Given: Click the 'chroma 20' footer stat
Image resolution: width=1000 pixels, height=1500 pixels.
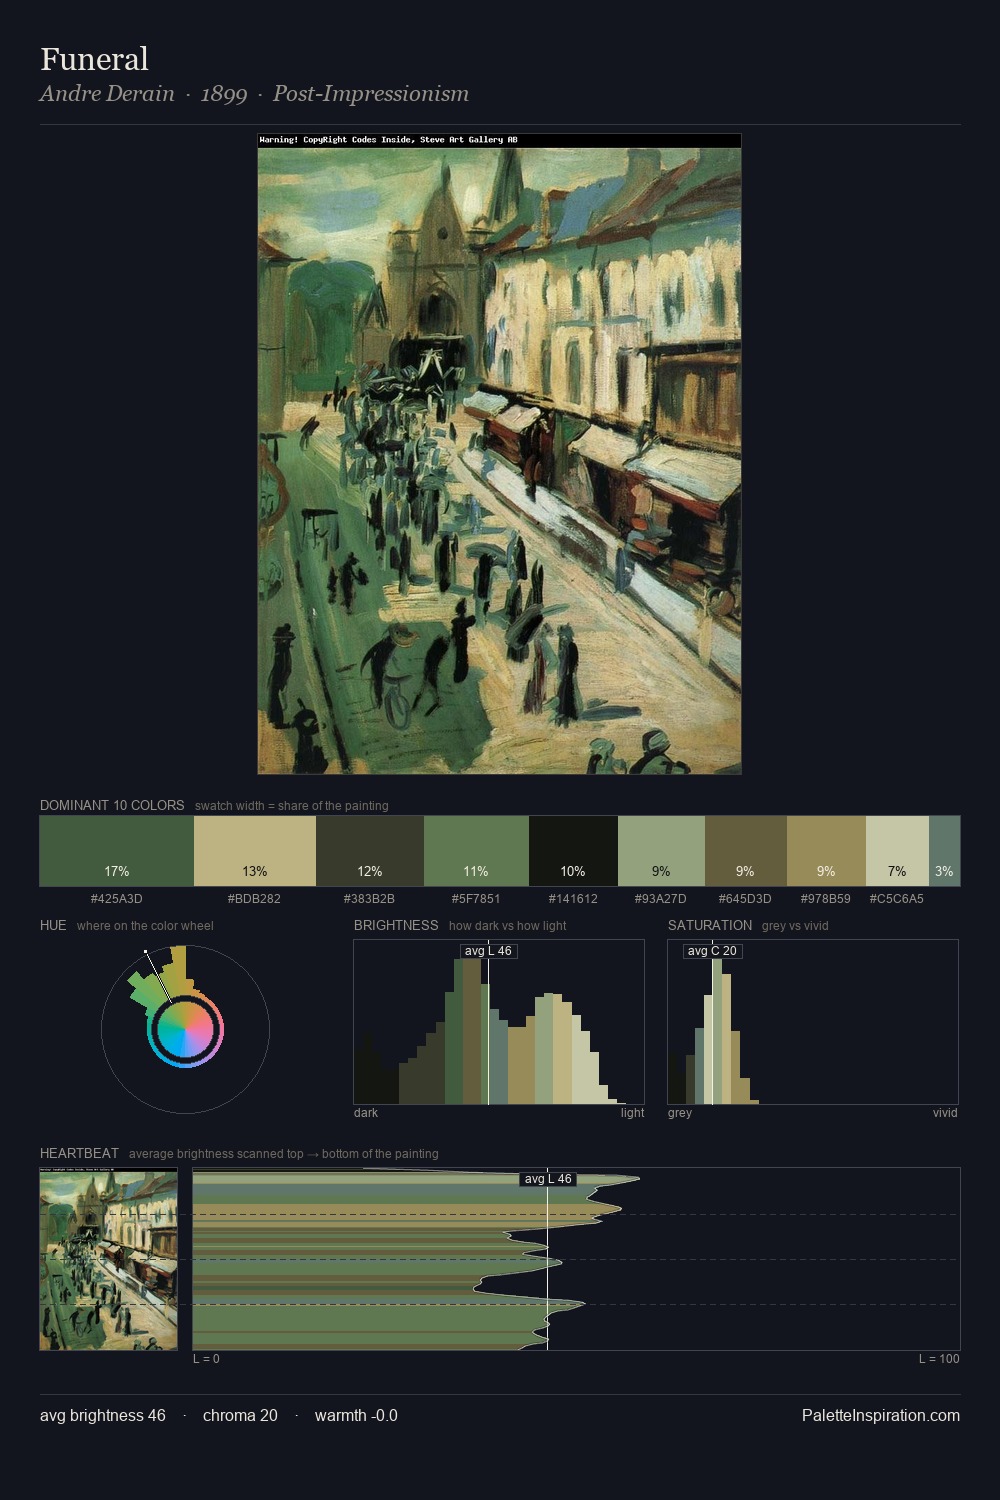Looking at the screenshot, I should pyautogui.click(x=240, y=1416).
